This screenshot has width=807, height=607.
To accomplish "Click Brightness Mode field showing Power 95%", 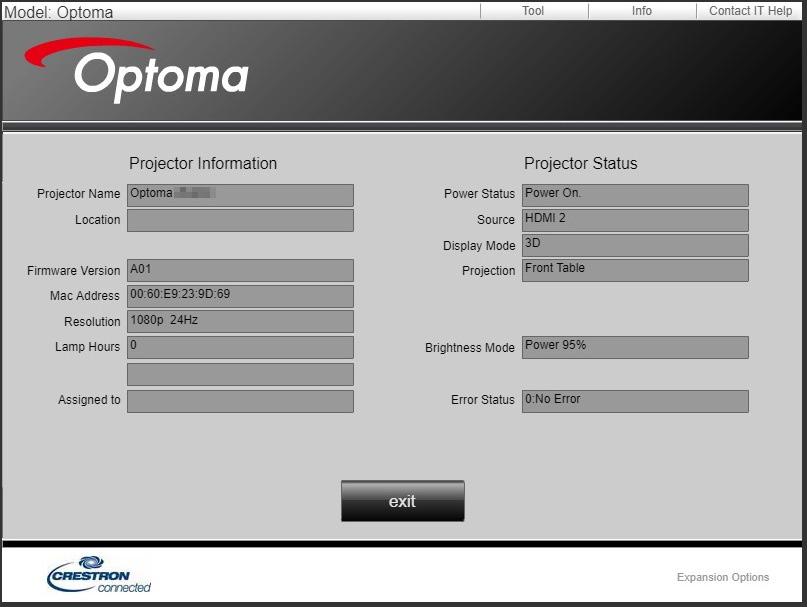I will pos(635,347).
